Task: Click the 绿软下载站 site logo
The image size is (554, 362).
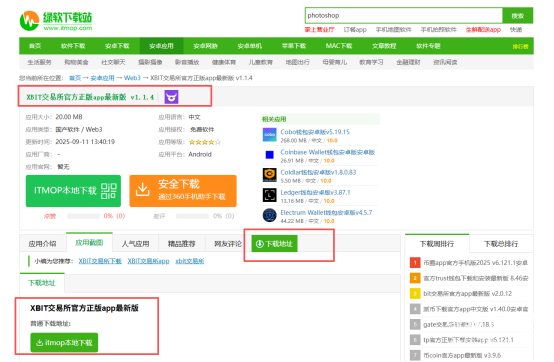Action: tap(56, 20)
